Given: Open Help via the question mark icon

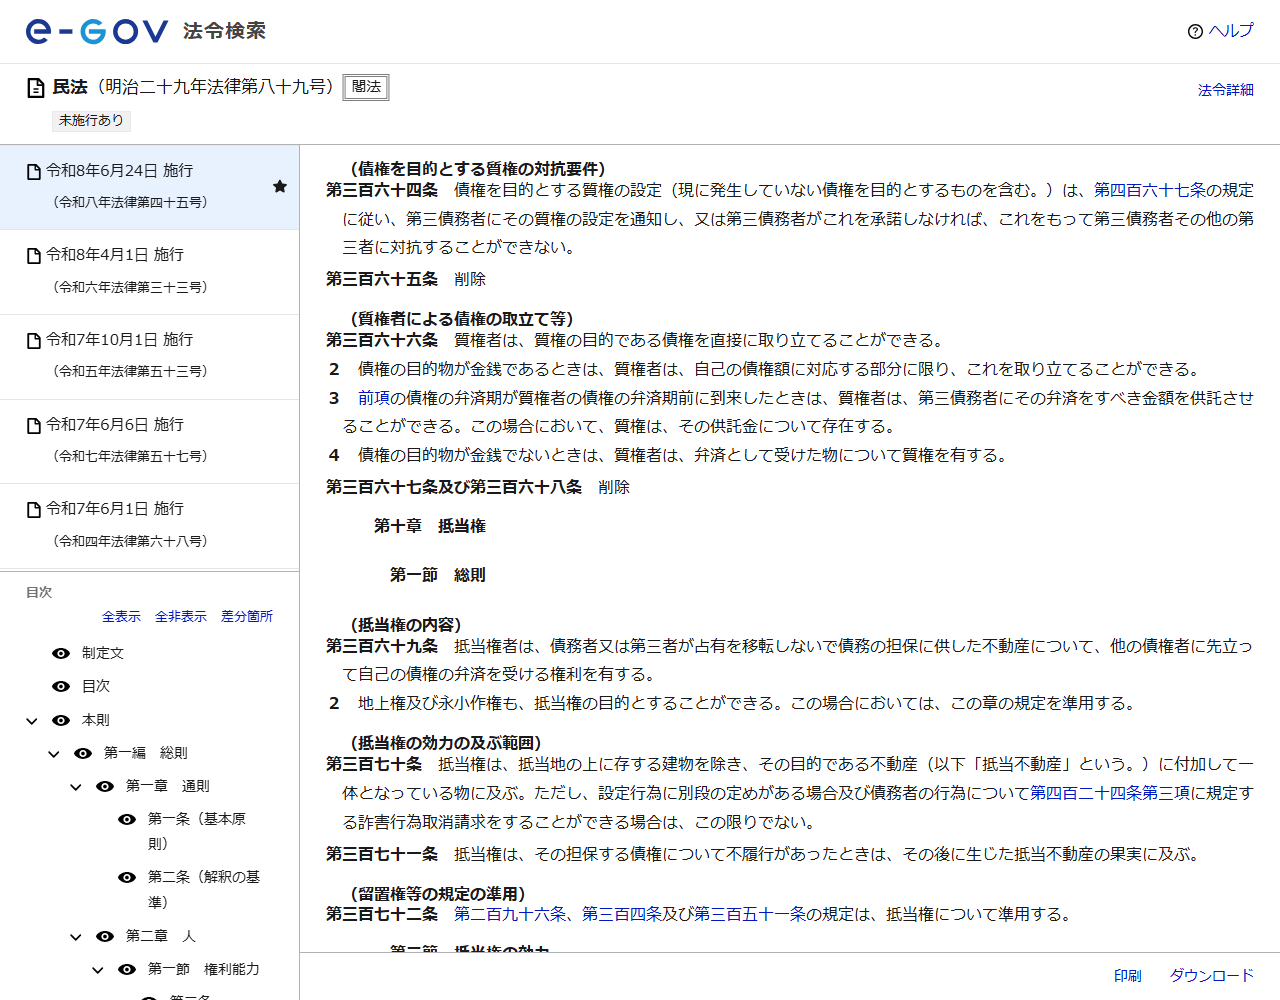Looking at the screenshot, I should [1194, 32].
